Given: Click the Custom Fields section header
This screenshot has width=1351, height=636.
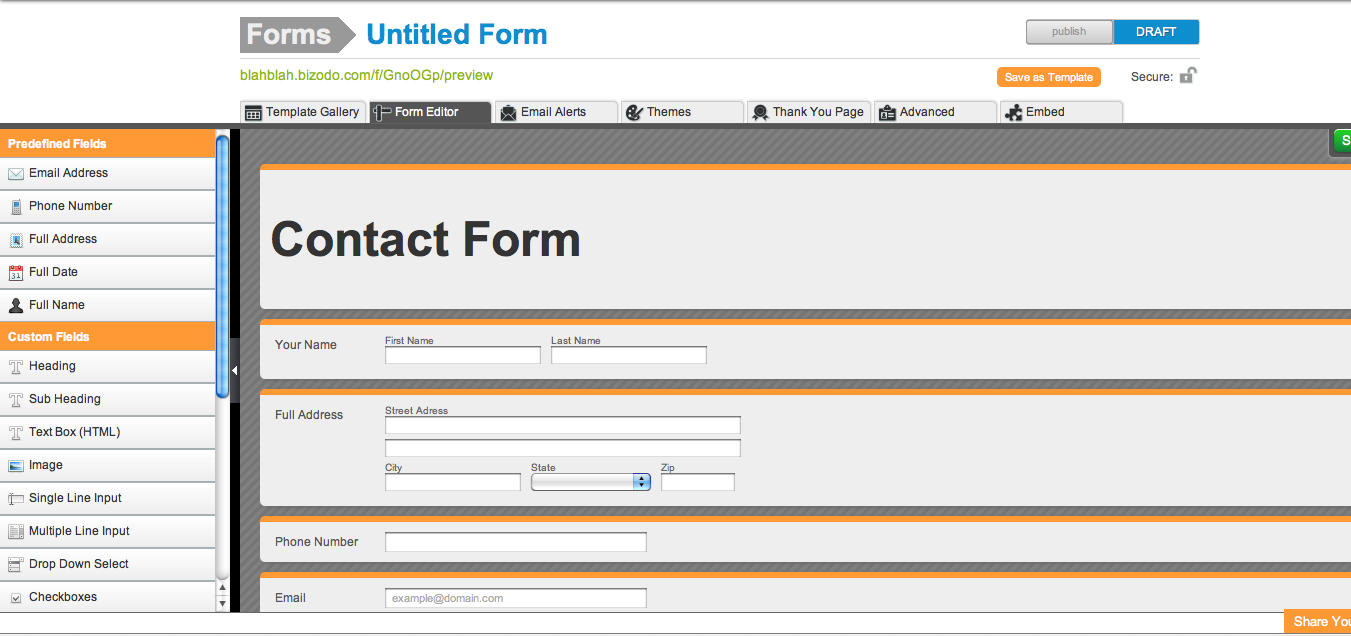Looking at the screenshot, I should pyautogui.click(x=108, y=337).
